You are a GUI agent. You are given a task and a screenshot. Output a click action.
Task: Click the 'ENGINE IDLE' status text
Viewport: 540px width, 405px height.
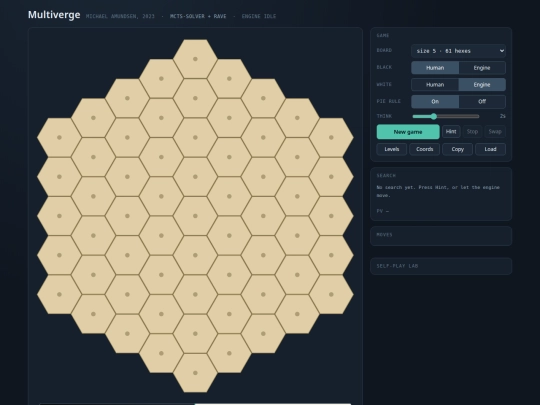coord(259,16)
